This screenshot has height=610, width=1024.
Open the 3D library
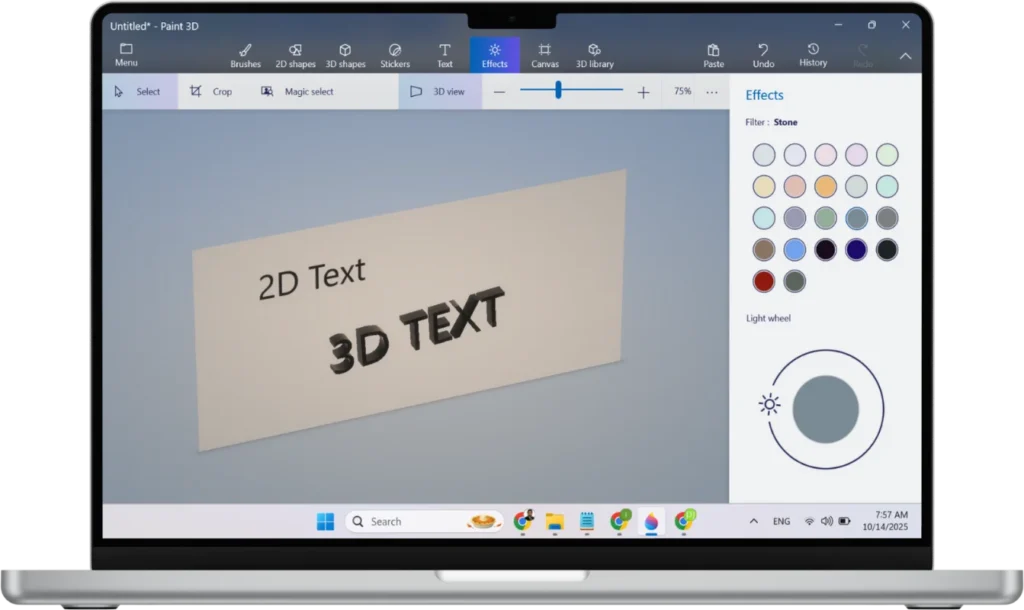pyautogui.click(x=595, y=55)
